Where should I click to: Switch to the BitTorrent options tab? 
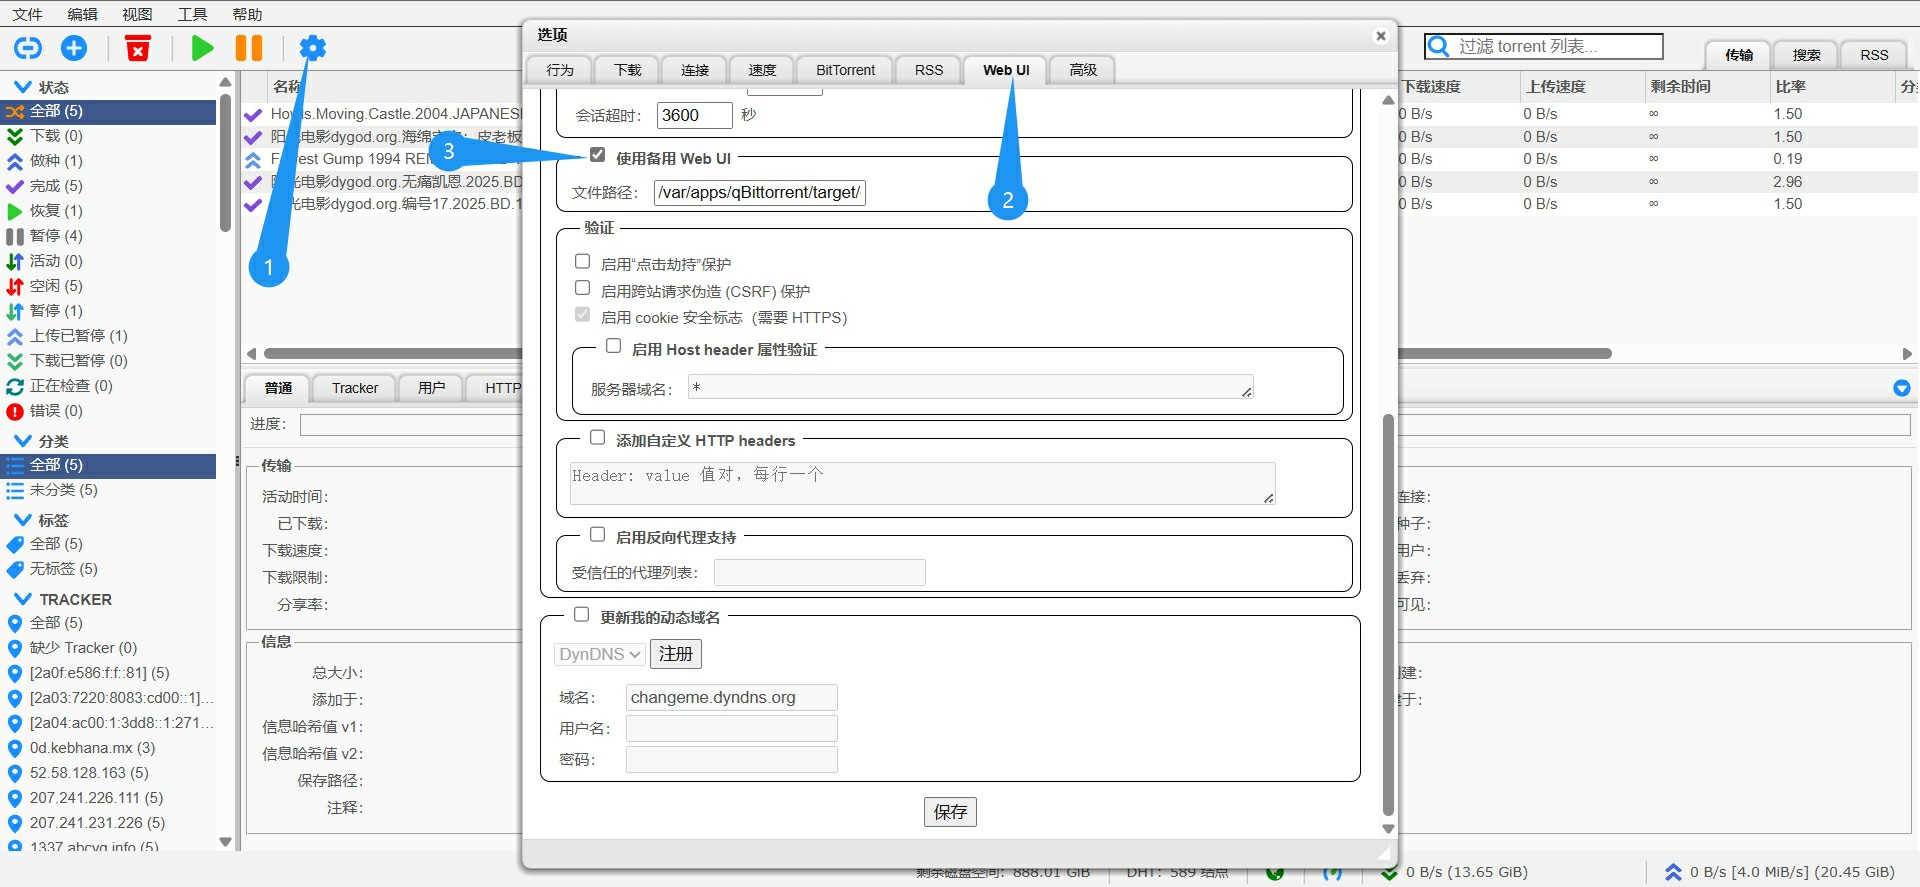(845, 70)
